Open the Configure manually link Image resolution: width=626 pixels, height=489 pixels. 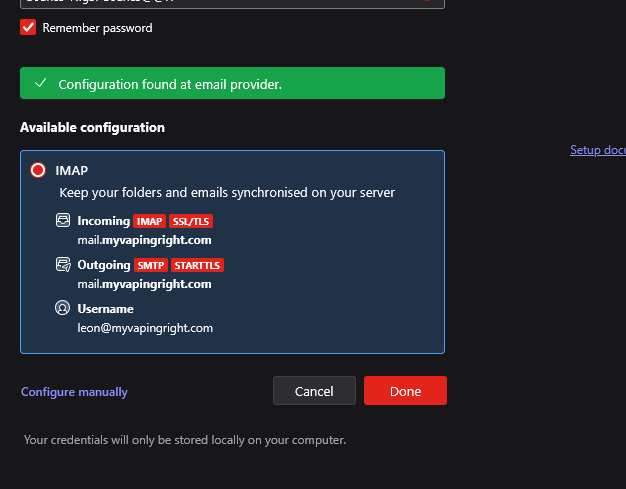[x=74, y=392]
